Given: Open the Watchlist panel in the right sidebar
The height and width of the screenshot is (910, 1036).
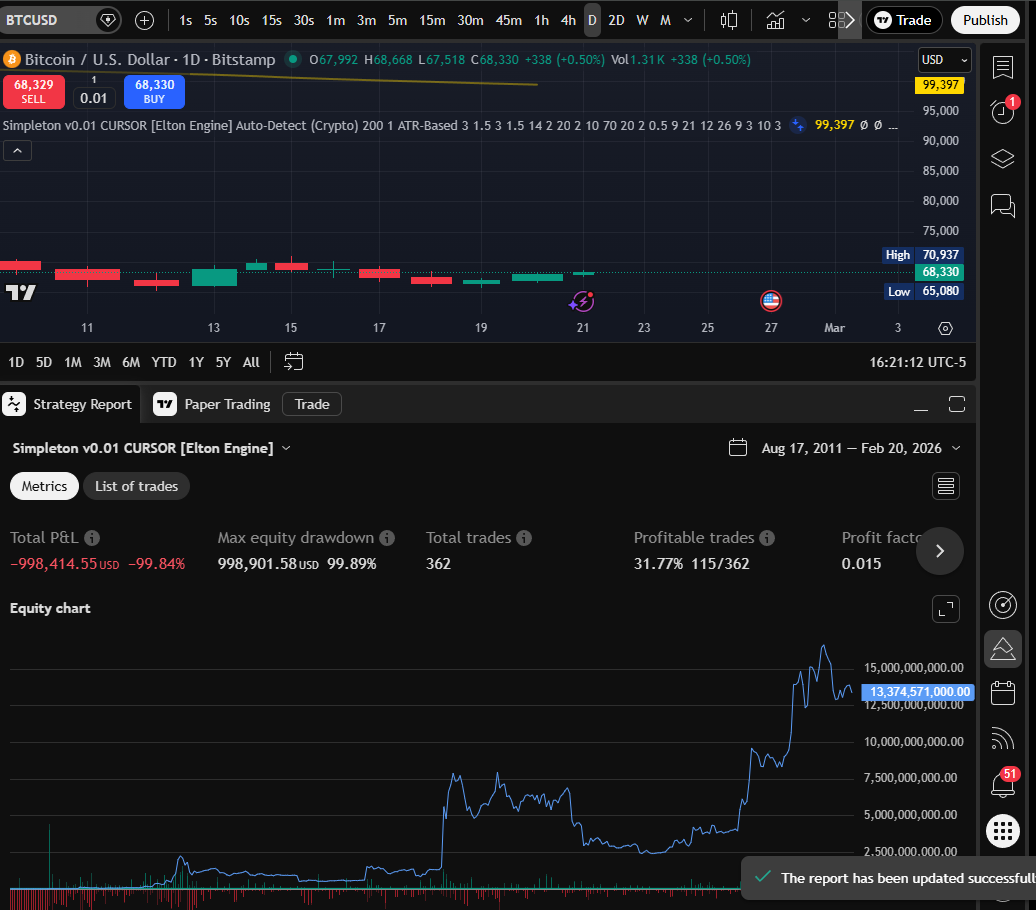Looking at the screenshot, I should [1003, 67].
